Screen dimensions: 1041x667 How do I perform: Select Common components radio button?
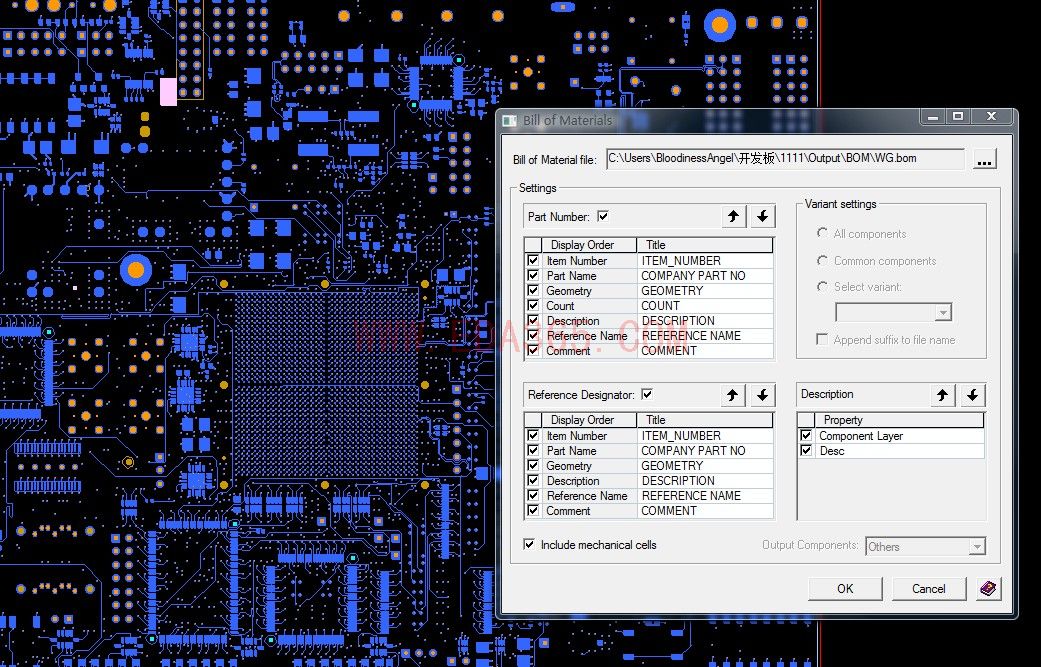823,260
